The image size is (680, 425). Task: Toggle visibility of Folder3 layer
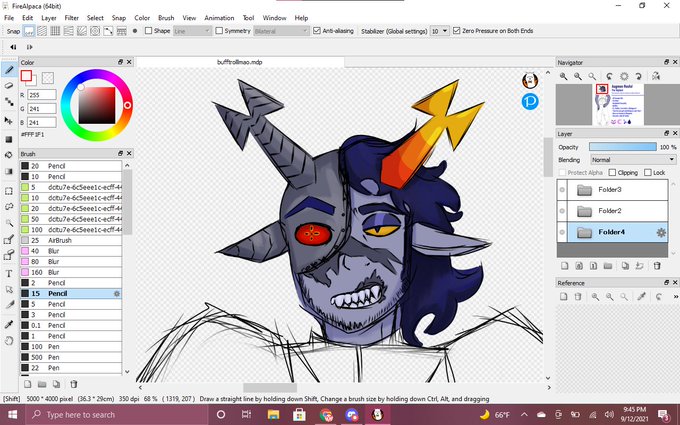tap(562, 190)
